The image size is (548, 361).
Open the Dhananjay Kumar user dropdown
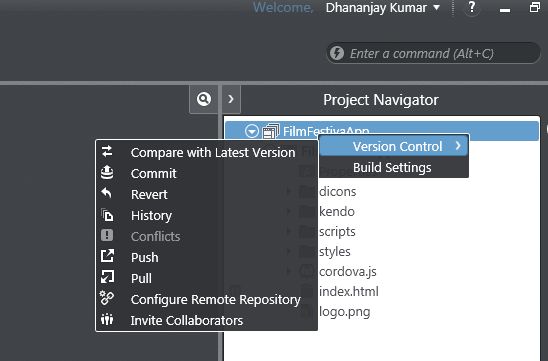[437, 7]
